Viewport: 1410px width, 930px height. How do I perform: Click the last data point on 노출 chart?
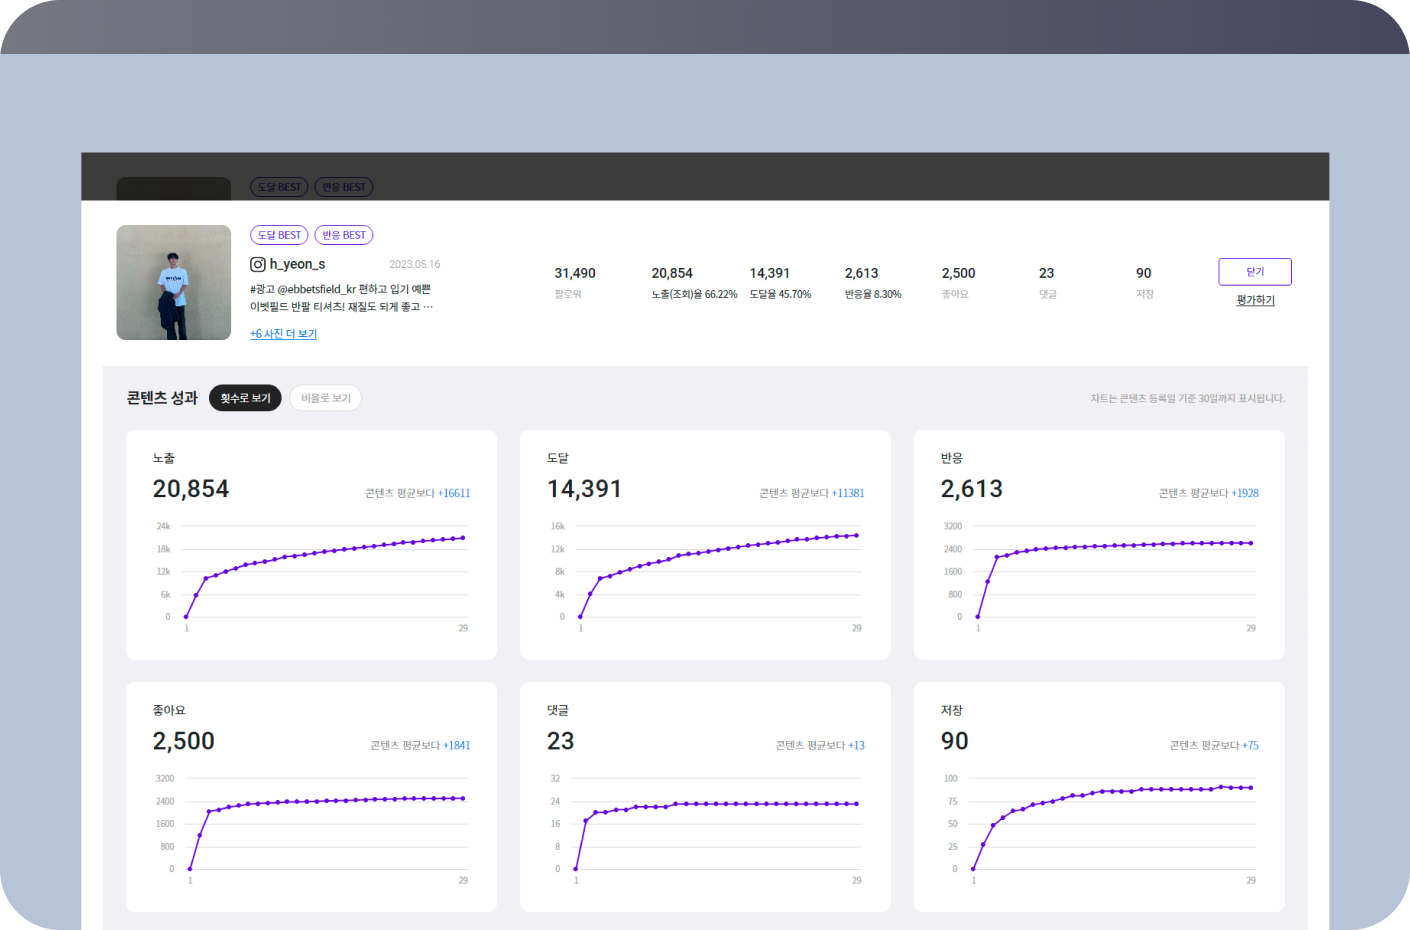tap(462, 538)
